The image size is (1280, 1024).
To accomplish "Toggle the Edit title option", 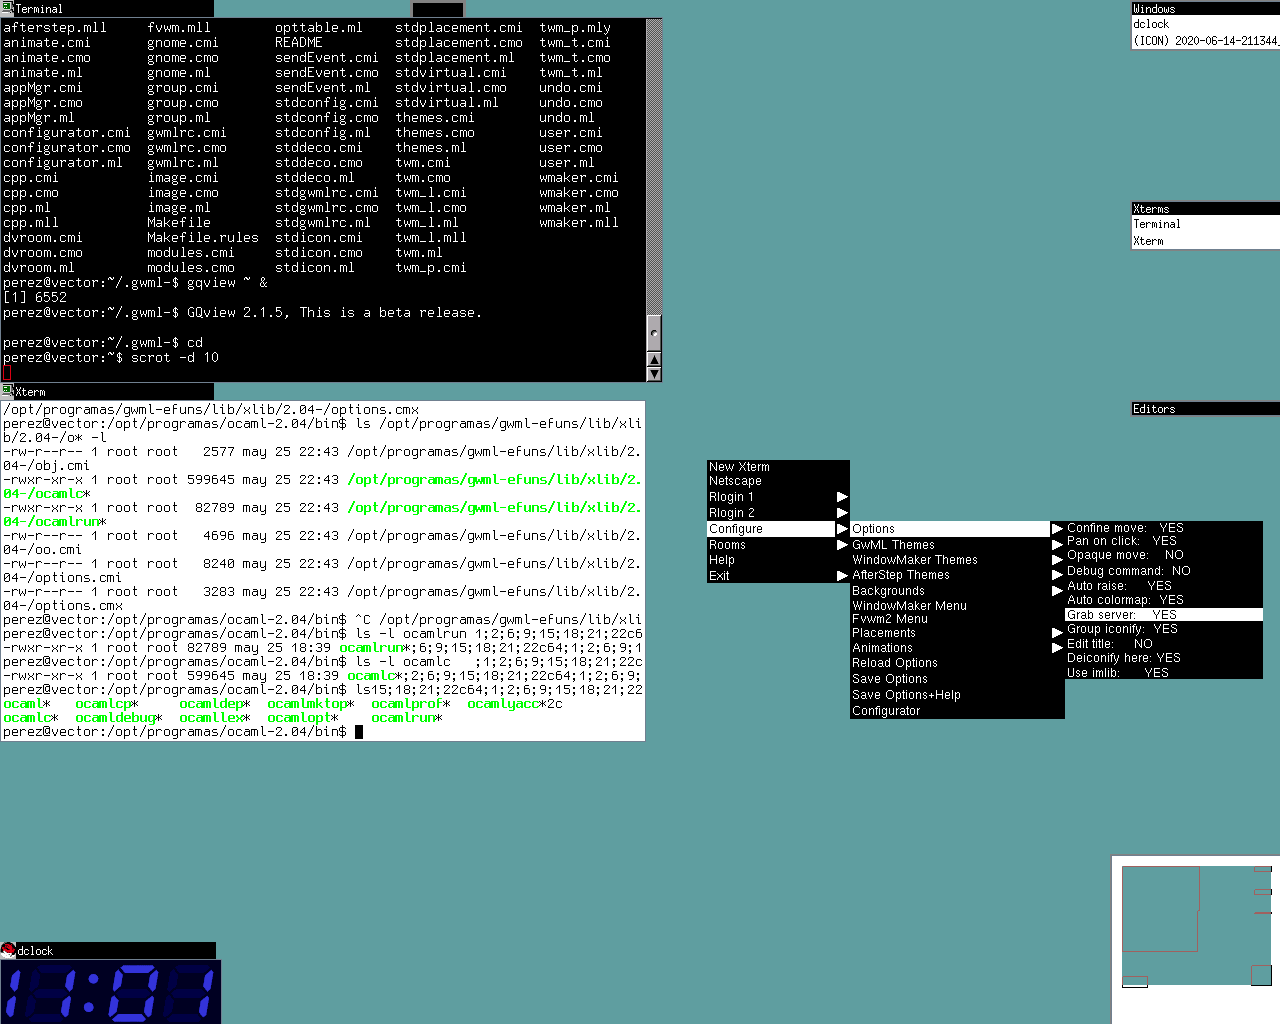I will [x=1109, y=644].
